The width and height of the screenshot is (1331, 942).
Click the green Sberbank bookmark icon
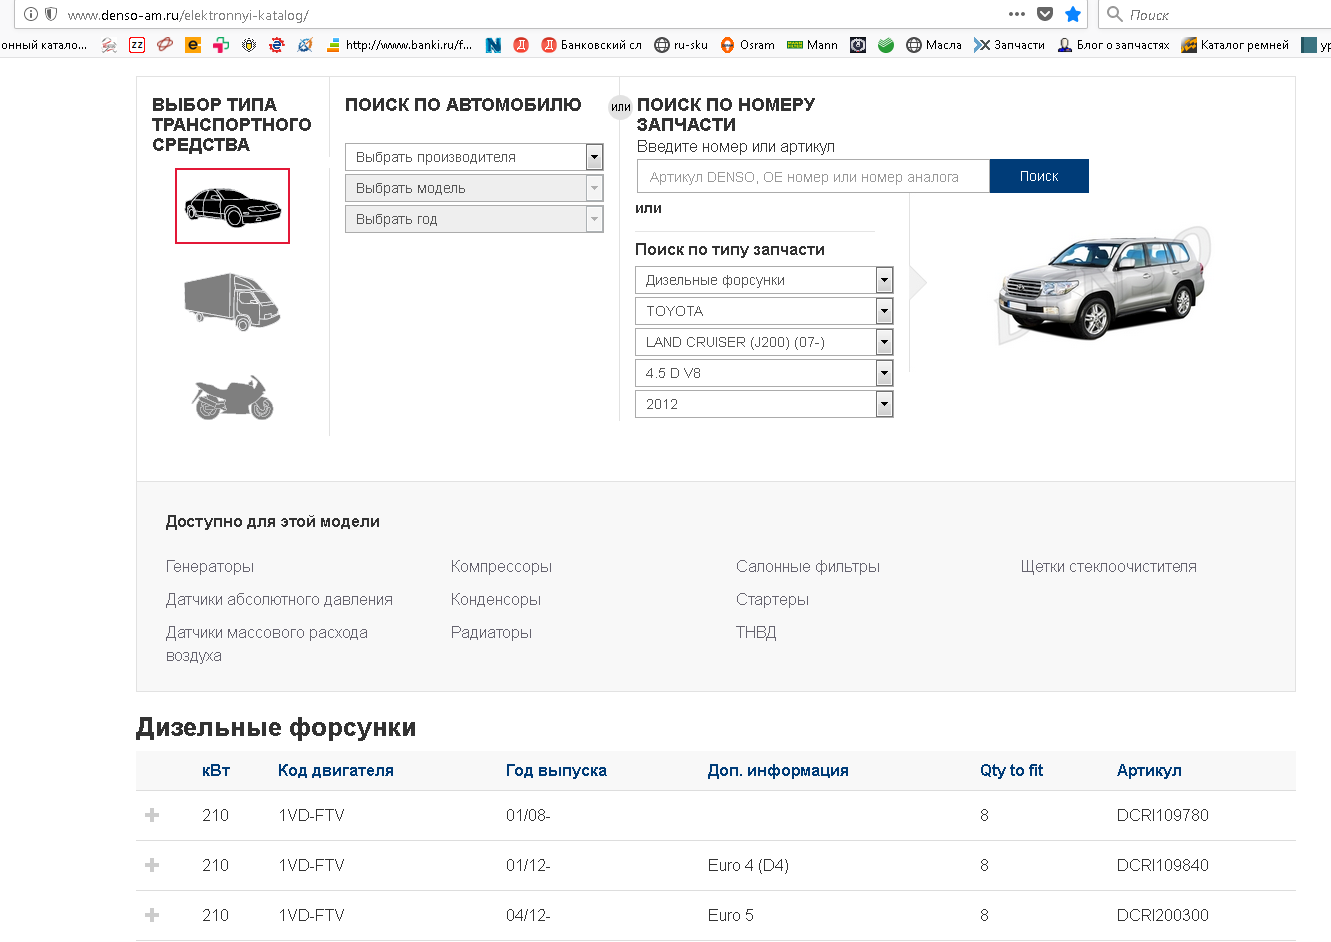click(886, 45)
